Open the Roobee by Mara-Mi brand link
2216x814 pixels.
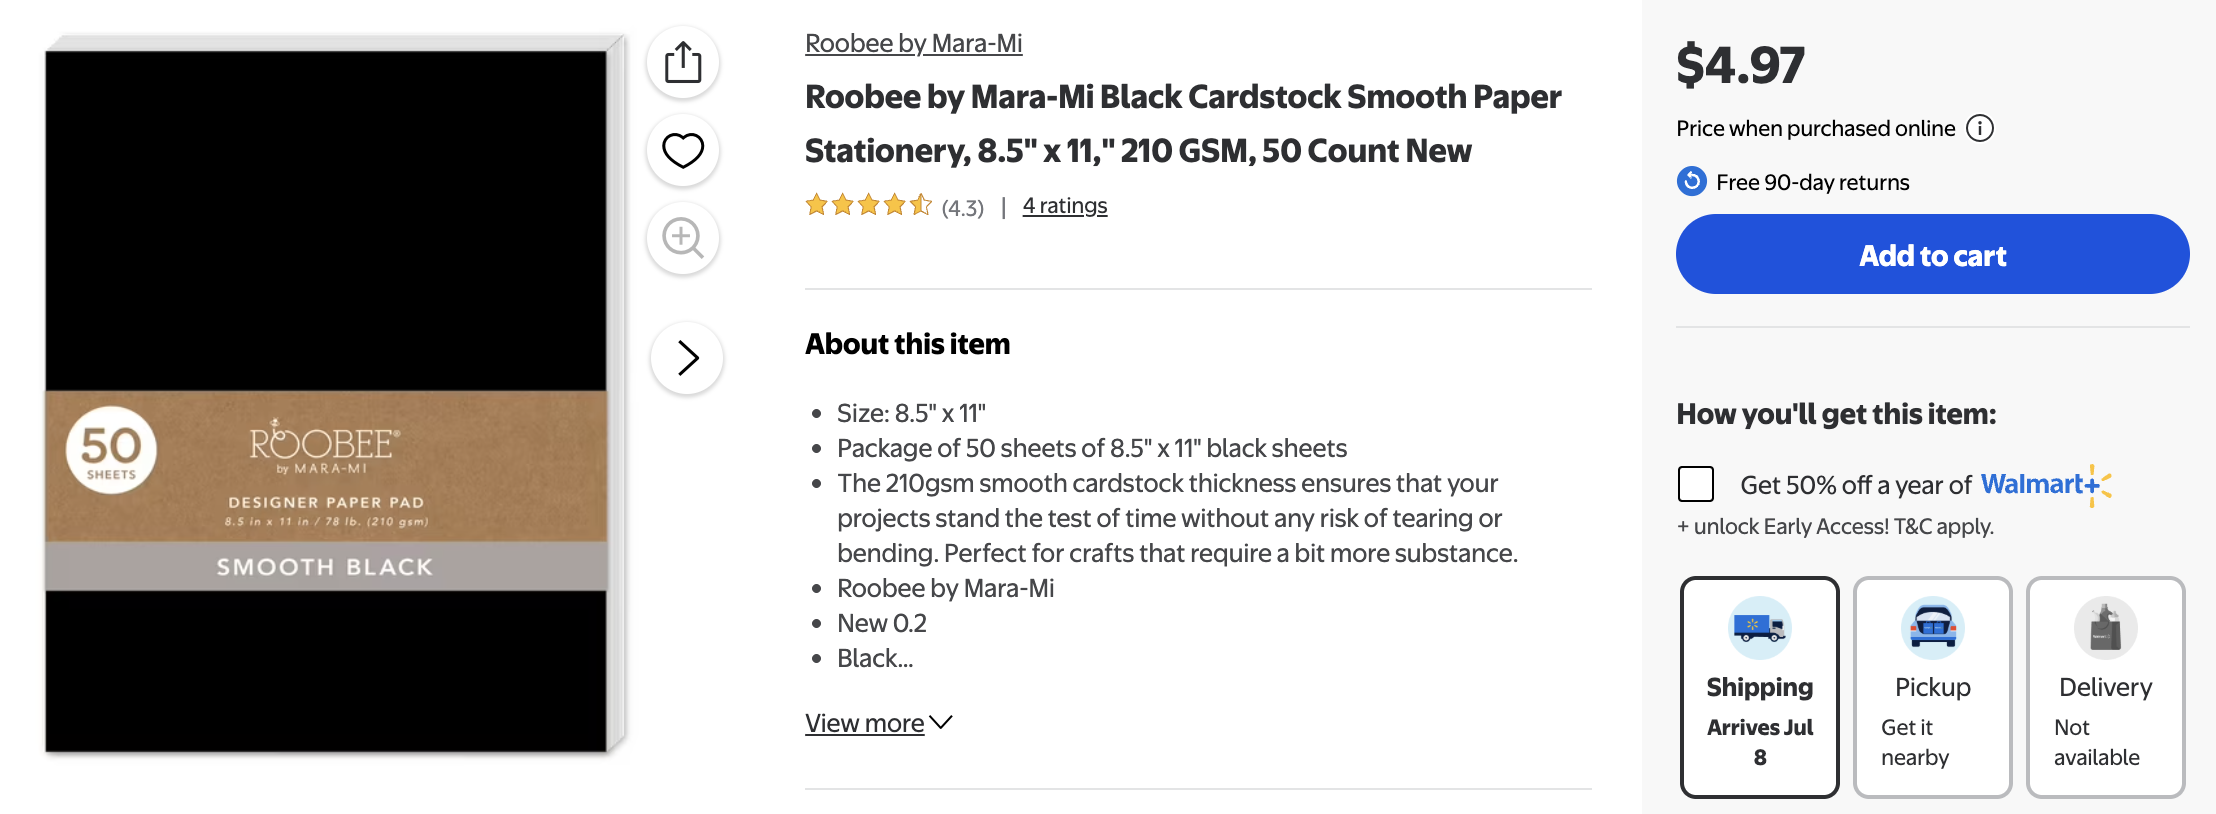[913, 44]
